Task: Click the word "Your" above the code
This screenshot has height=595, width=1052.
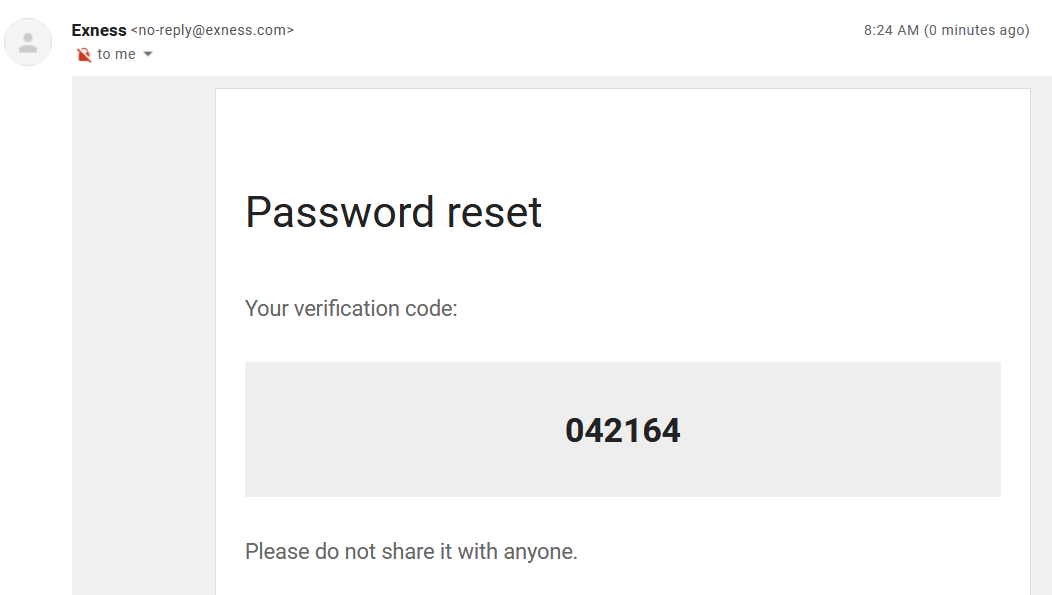Action: pos(267,308)
